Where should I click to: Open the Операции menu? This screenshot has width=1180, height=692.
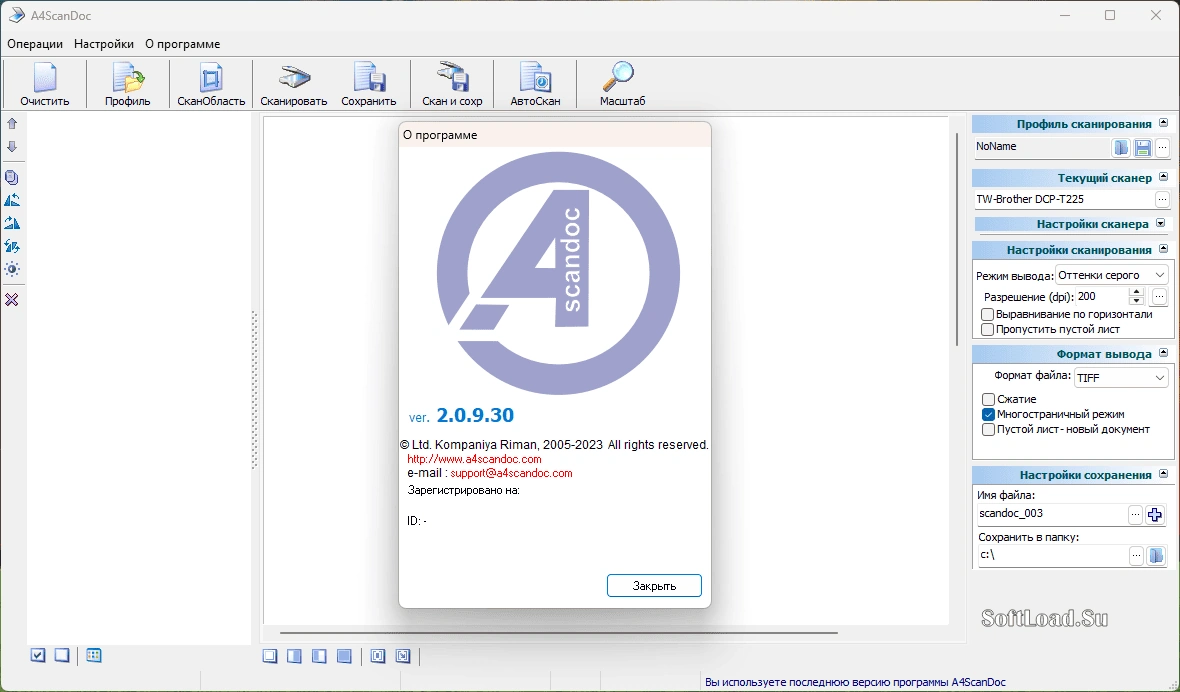35,44
